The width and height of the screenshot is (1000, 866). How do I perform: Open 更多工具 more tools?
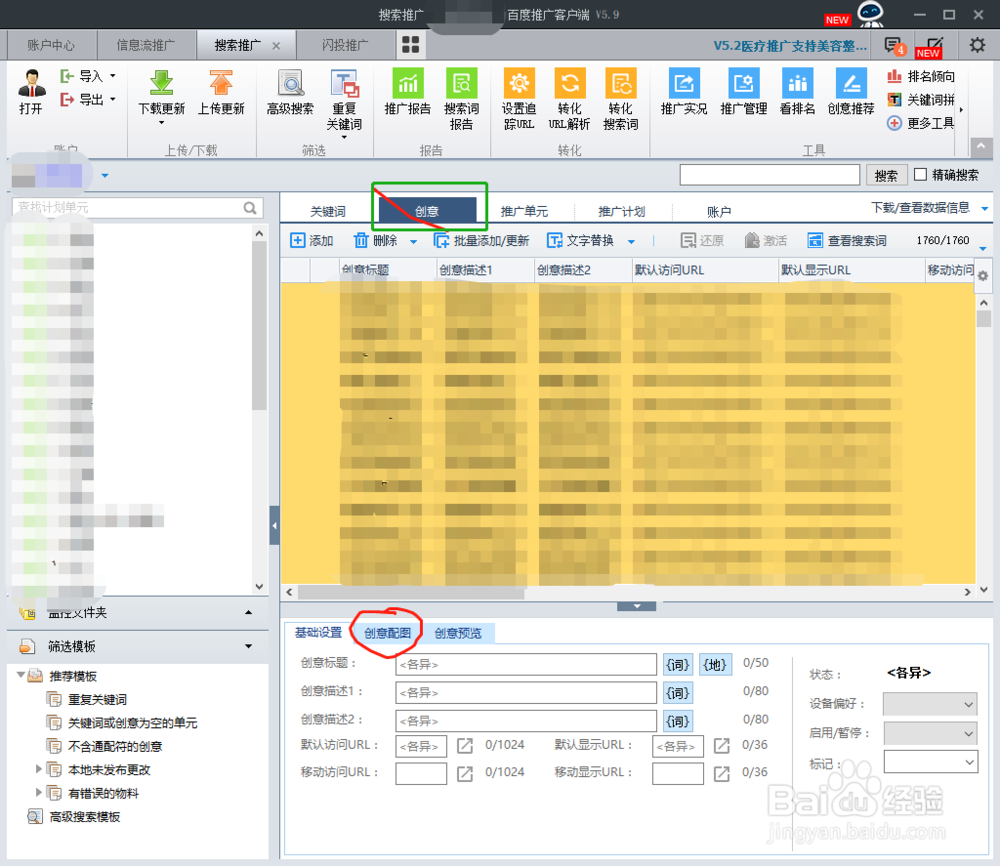(x=921, y=123)
